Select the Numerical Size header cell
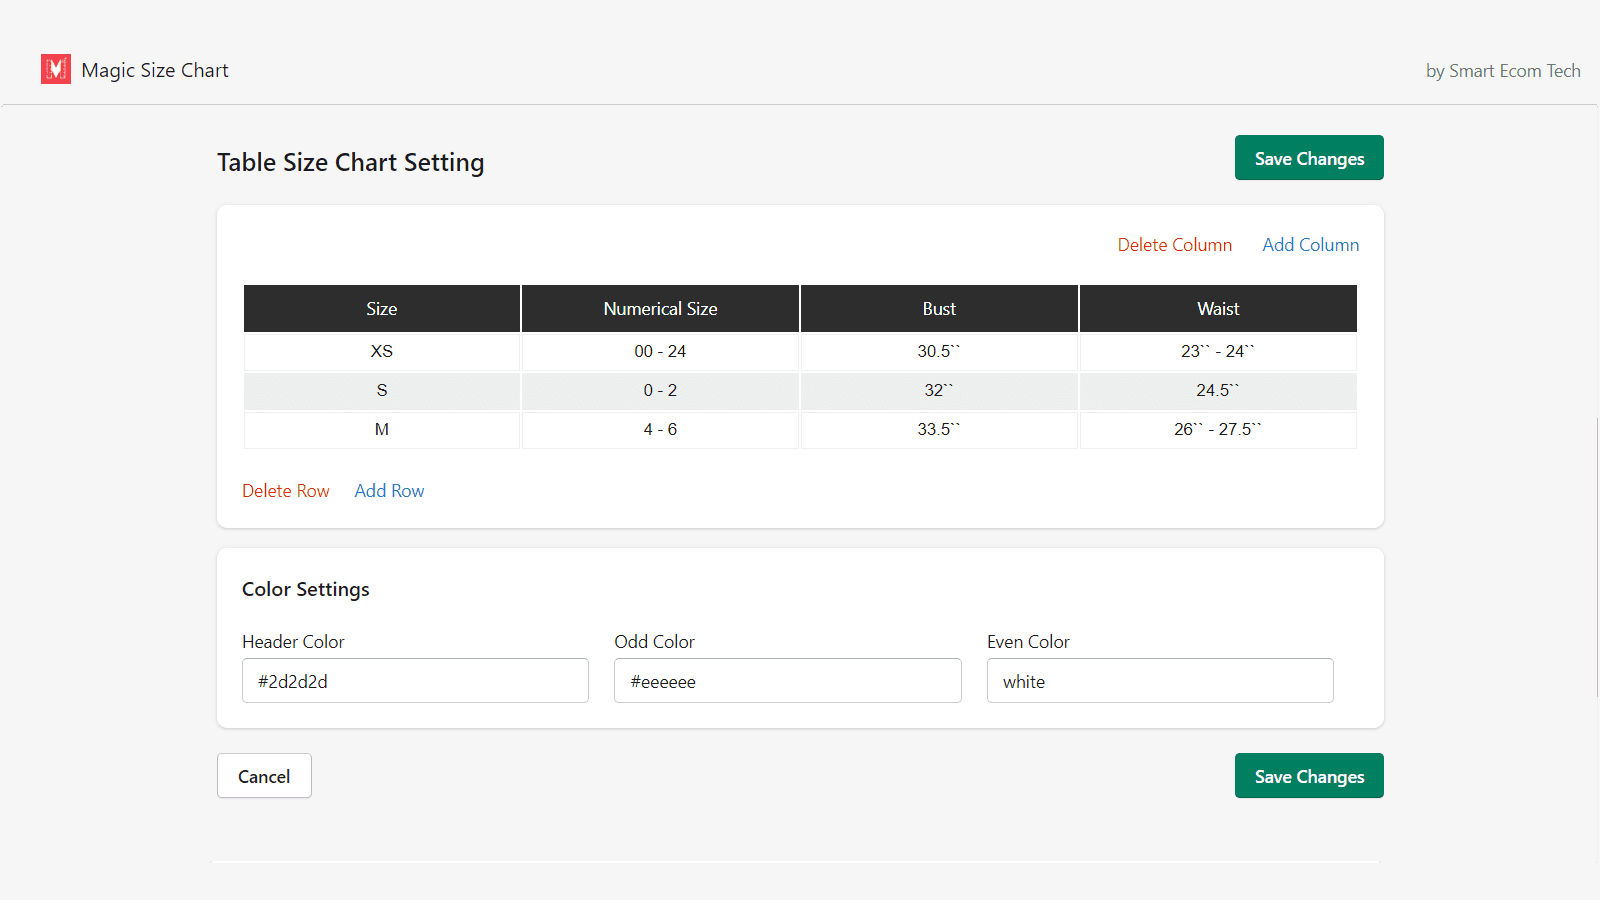This screenshot has height=900, width=1600. click(x=660, y=309)
